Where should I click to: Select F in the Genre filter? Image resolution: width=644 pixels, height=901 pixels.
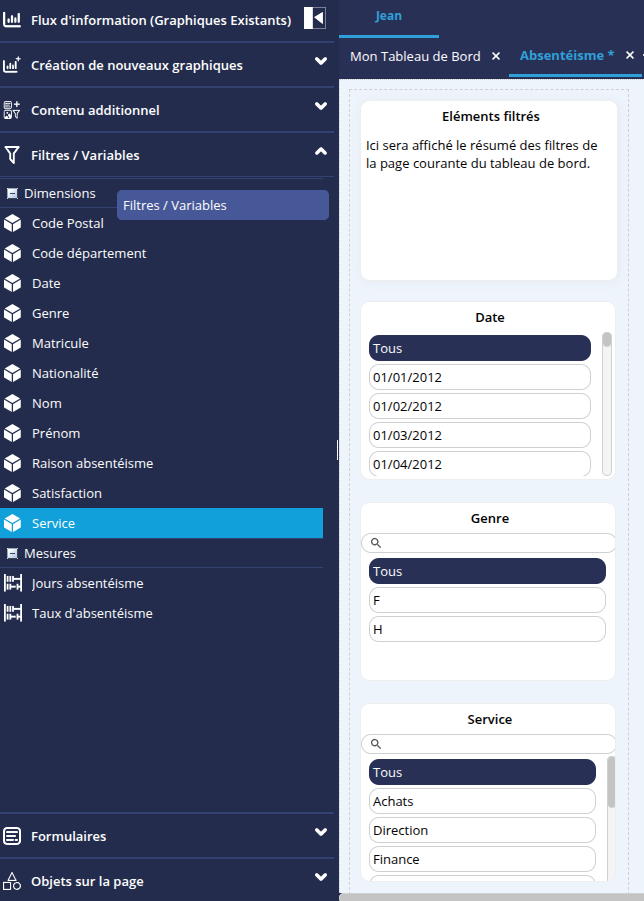(x=487, y=600)
